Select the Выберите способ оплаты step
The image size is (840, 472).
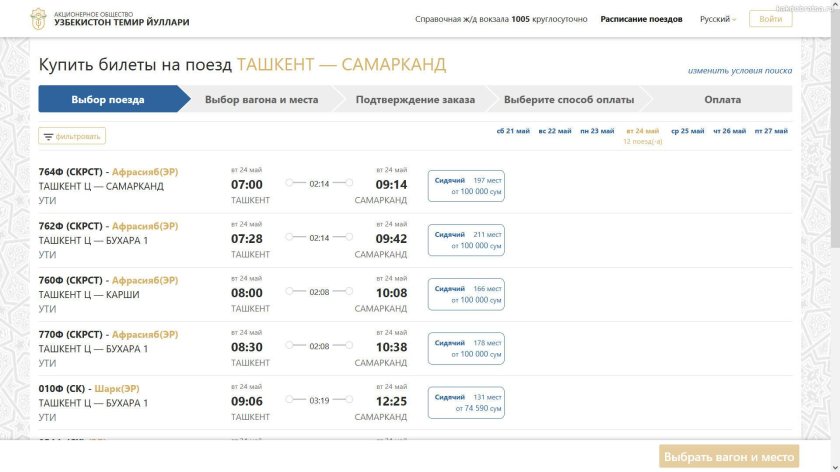[x=569, y=100]
